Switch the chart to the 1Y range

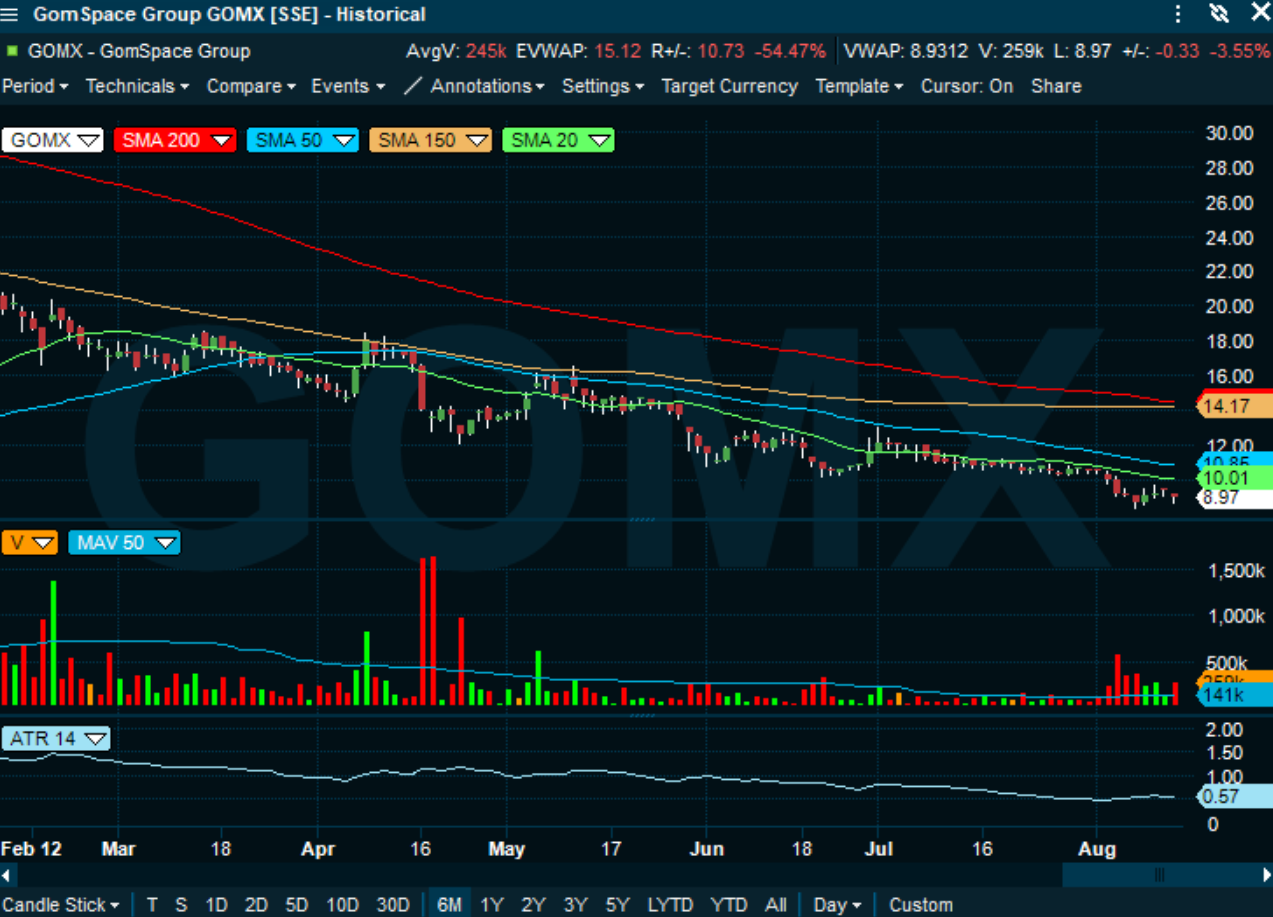click(492, 905)
